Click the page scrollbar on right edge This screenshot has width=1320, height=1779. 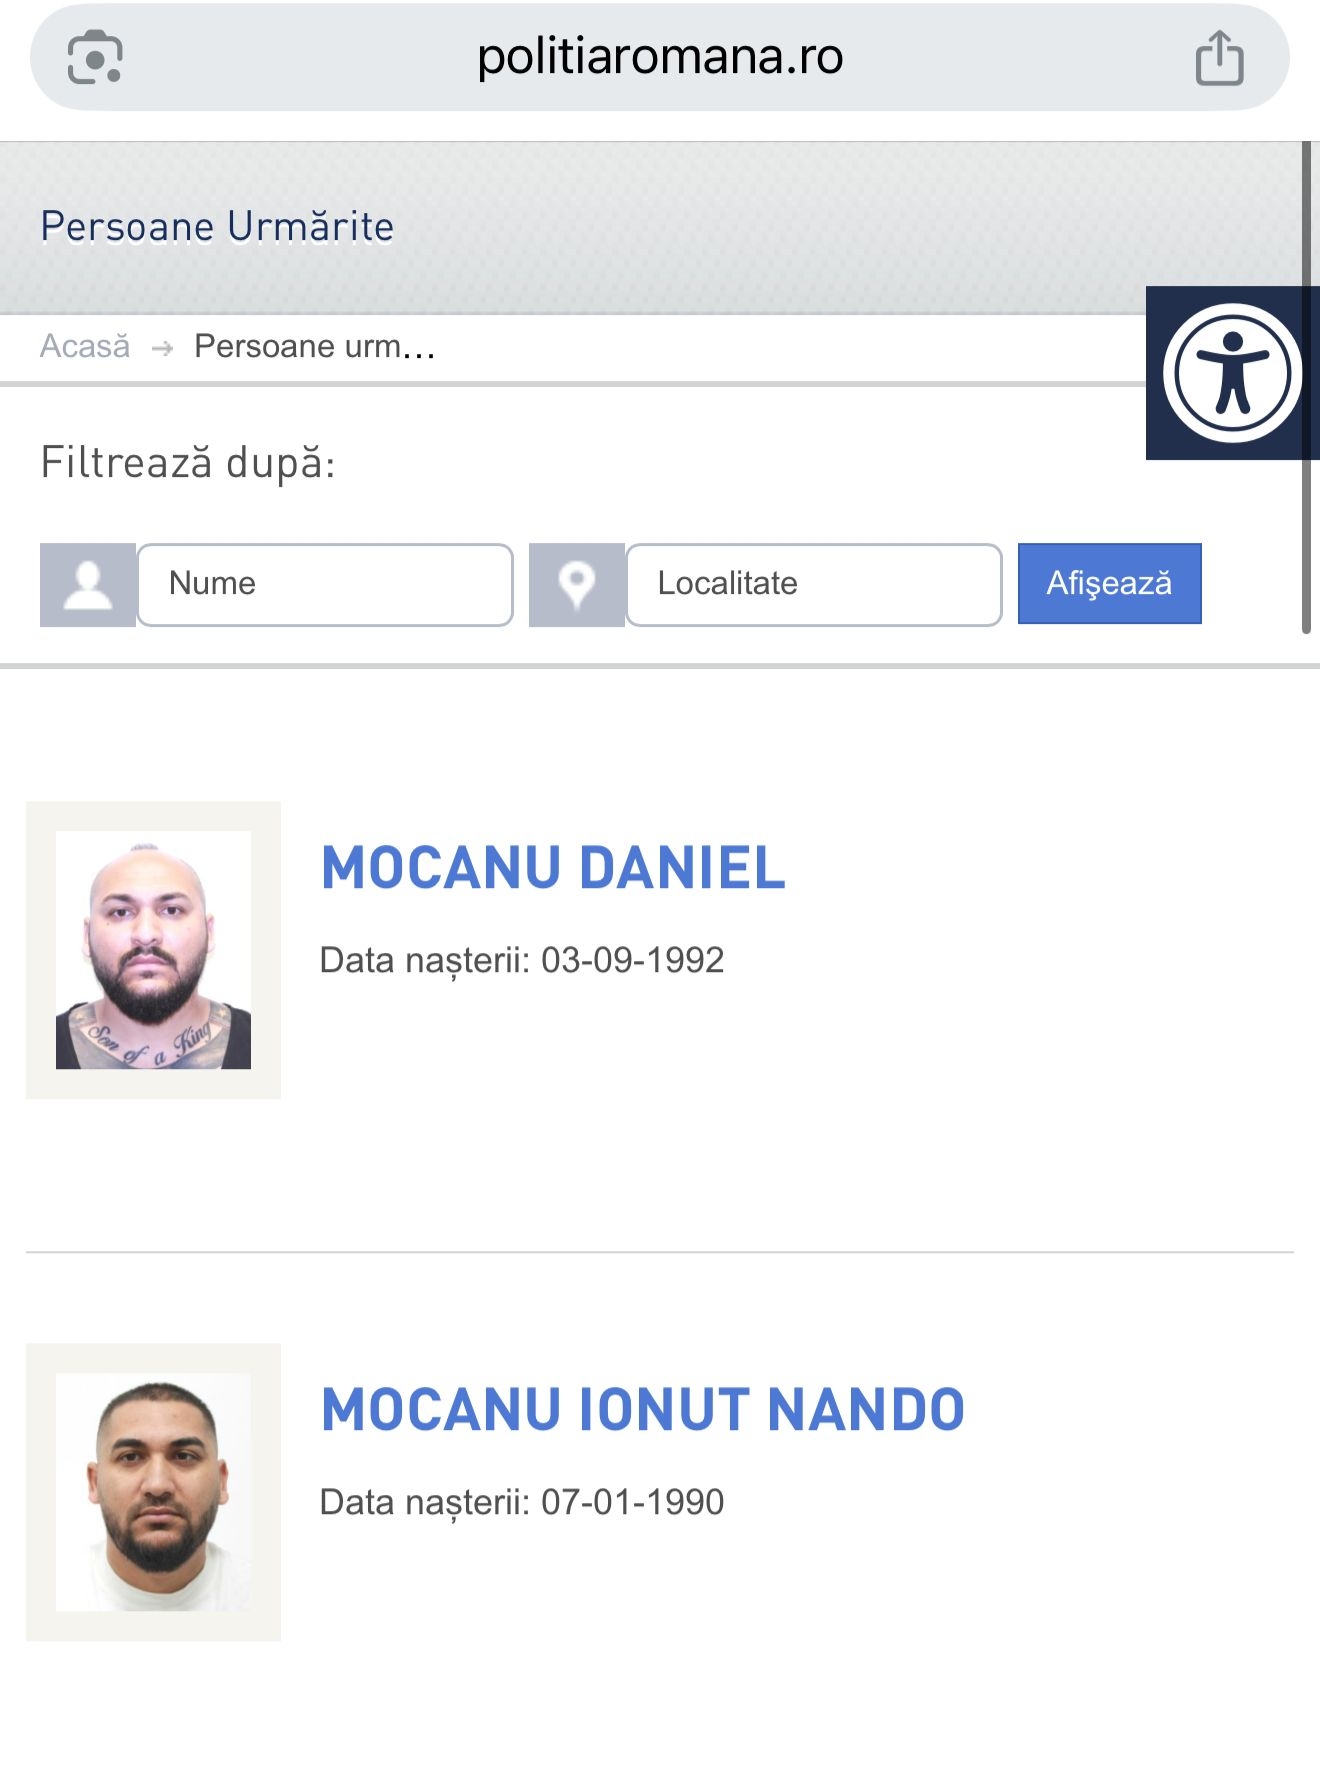(x=1306, y=388)
